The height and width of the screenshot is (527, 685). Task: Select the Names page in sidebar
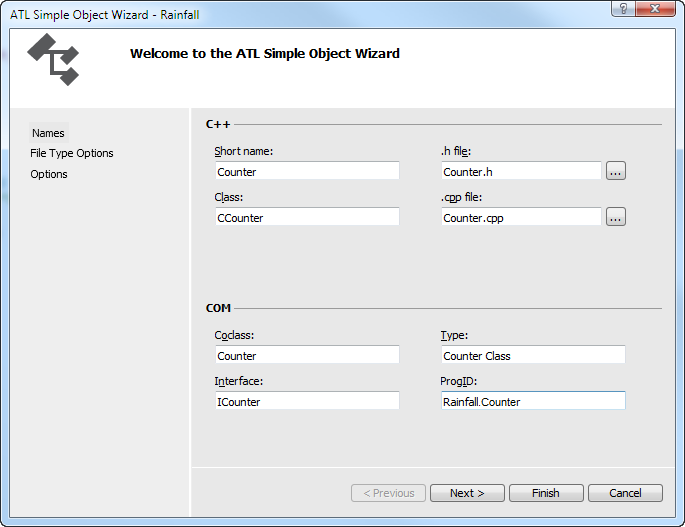(48, 133)
